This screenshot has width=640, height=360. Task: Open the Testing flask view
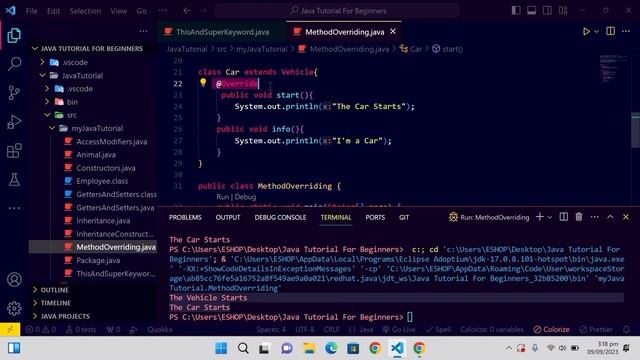[x=14, y=180]
